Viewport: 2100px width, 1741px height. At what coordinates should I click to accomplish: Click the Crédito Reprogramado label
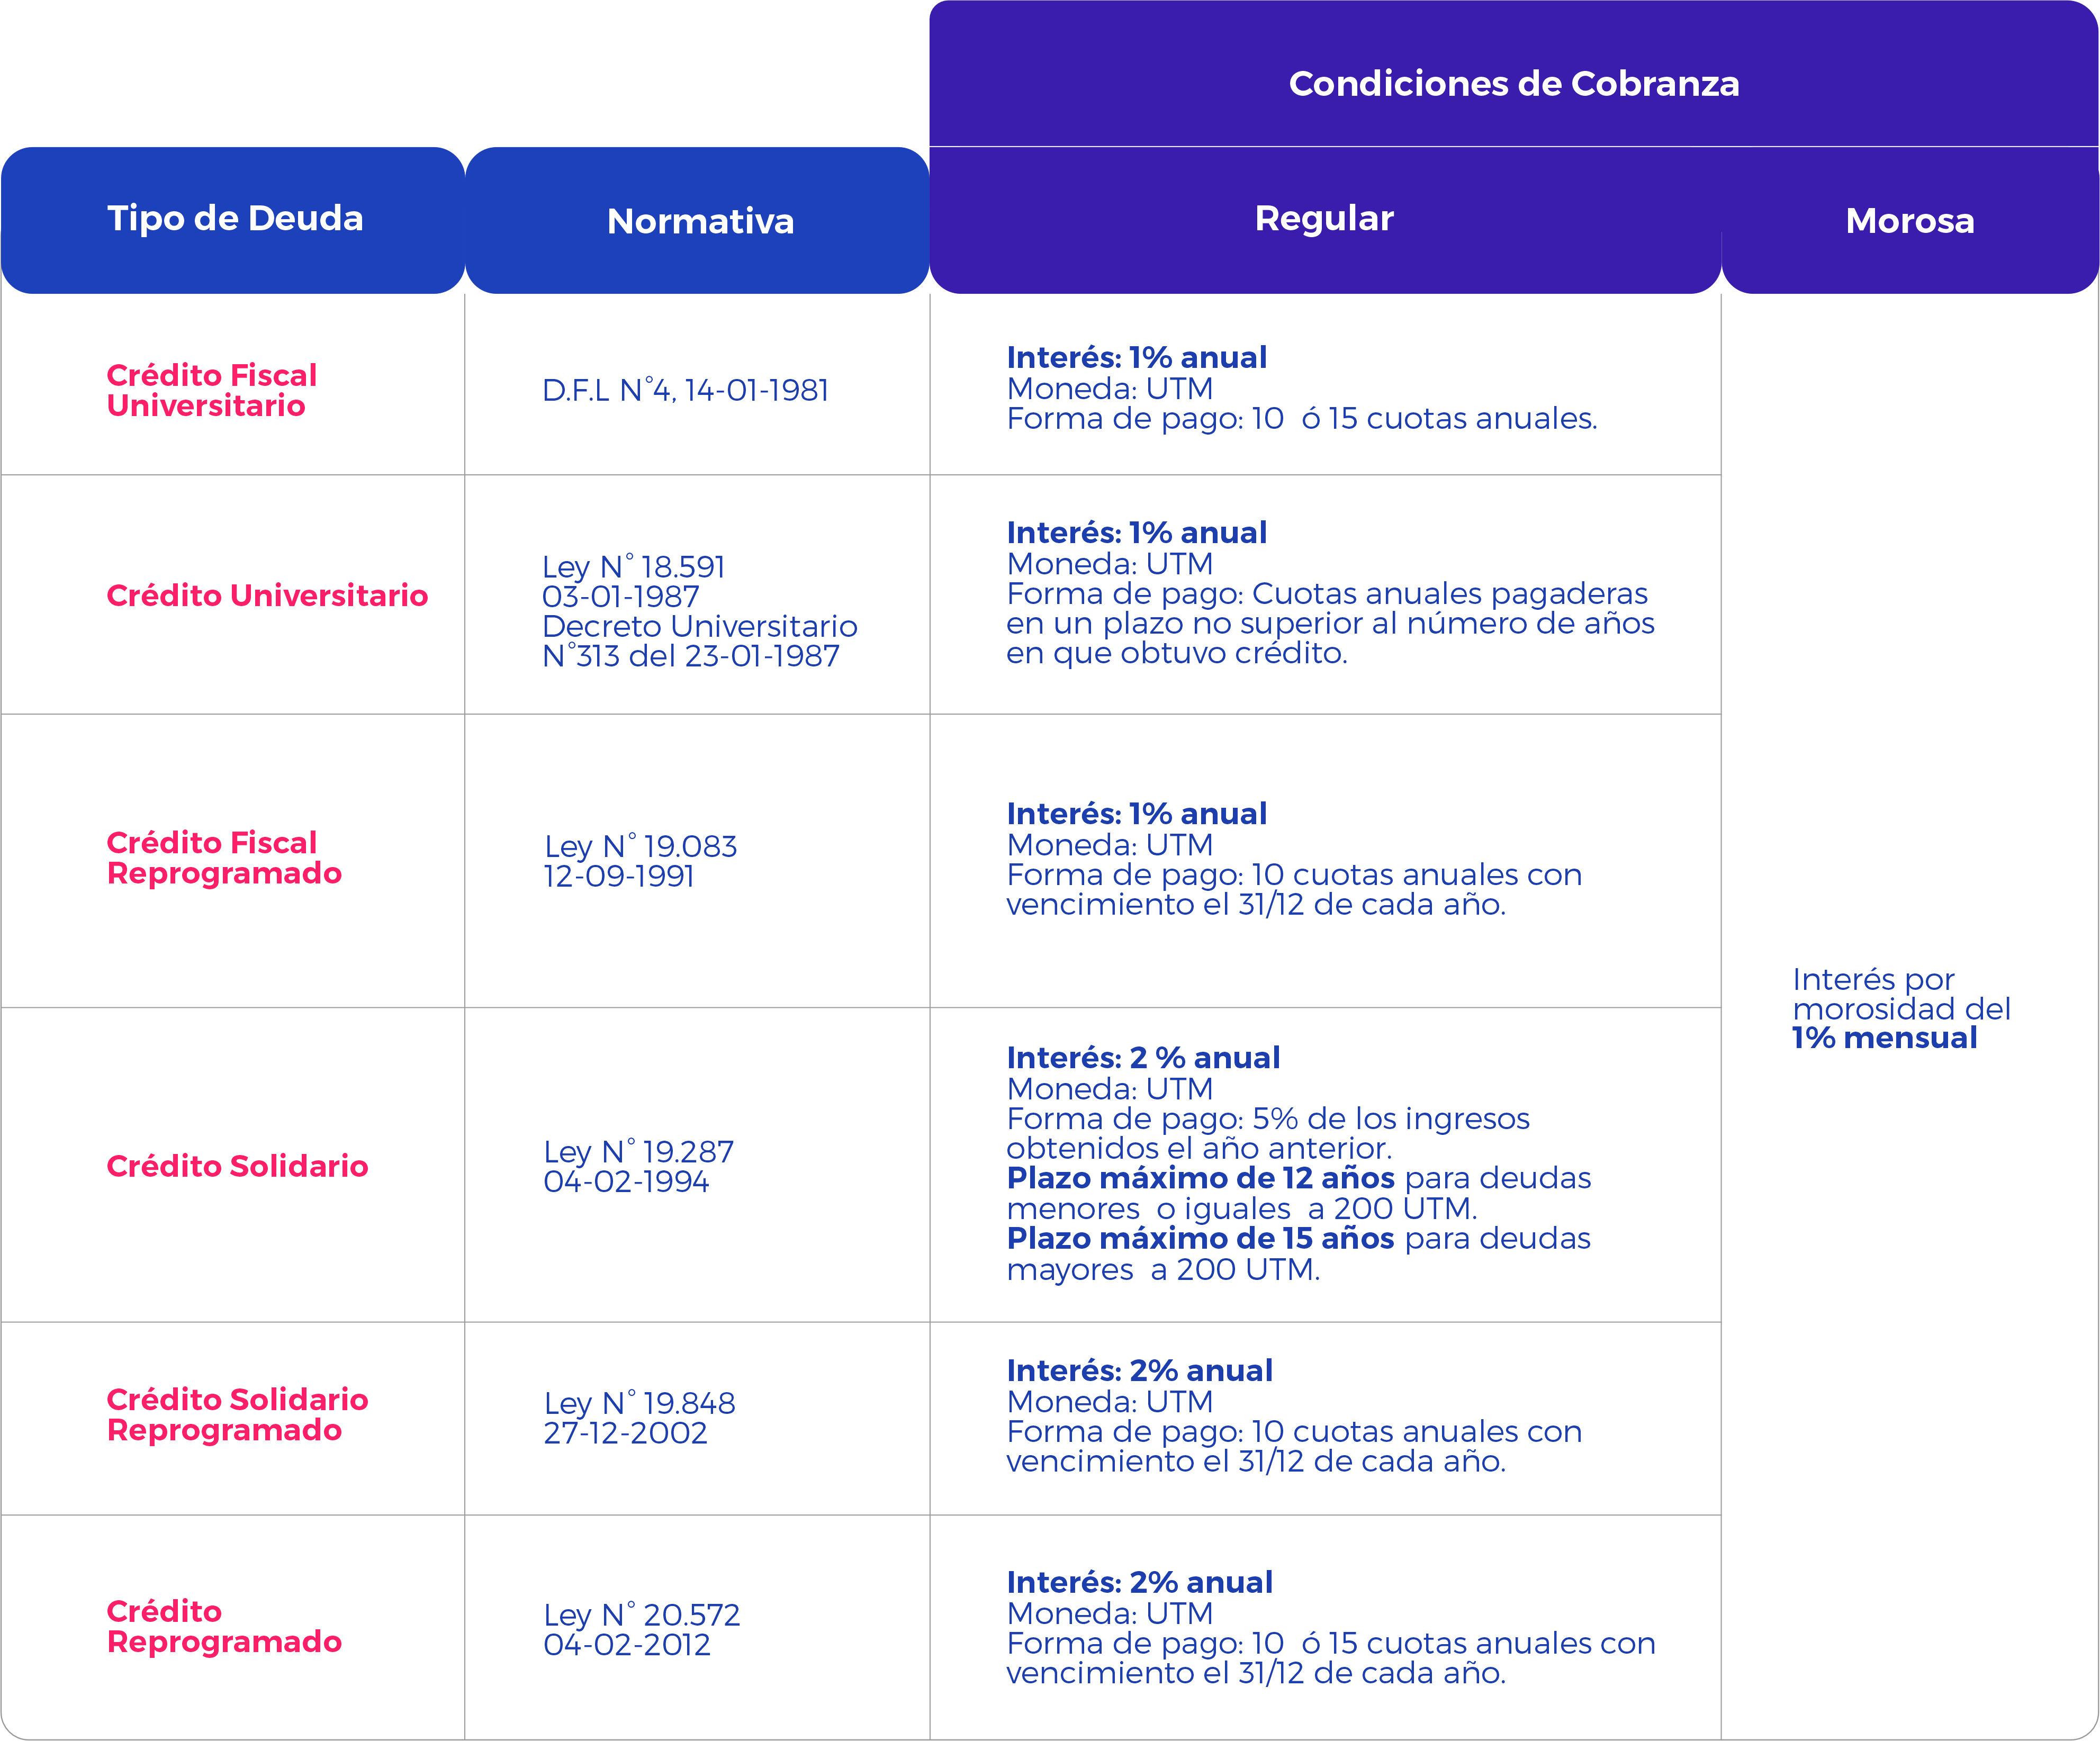tap(224, 1626)
